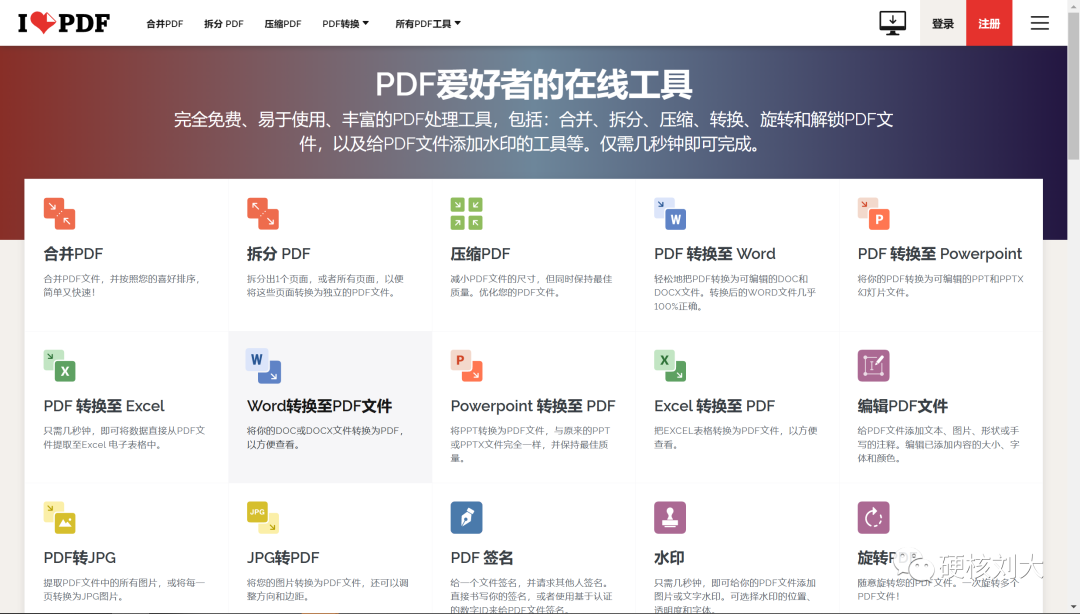This screenshot has height=614, width=1080.
Task: Click the PDF to Word icon
Action: pyautogui.click(x=670, y=214)
